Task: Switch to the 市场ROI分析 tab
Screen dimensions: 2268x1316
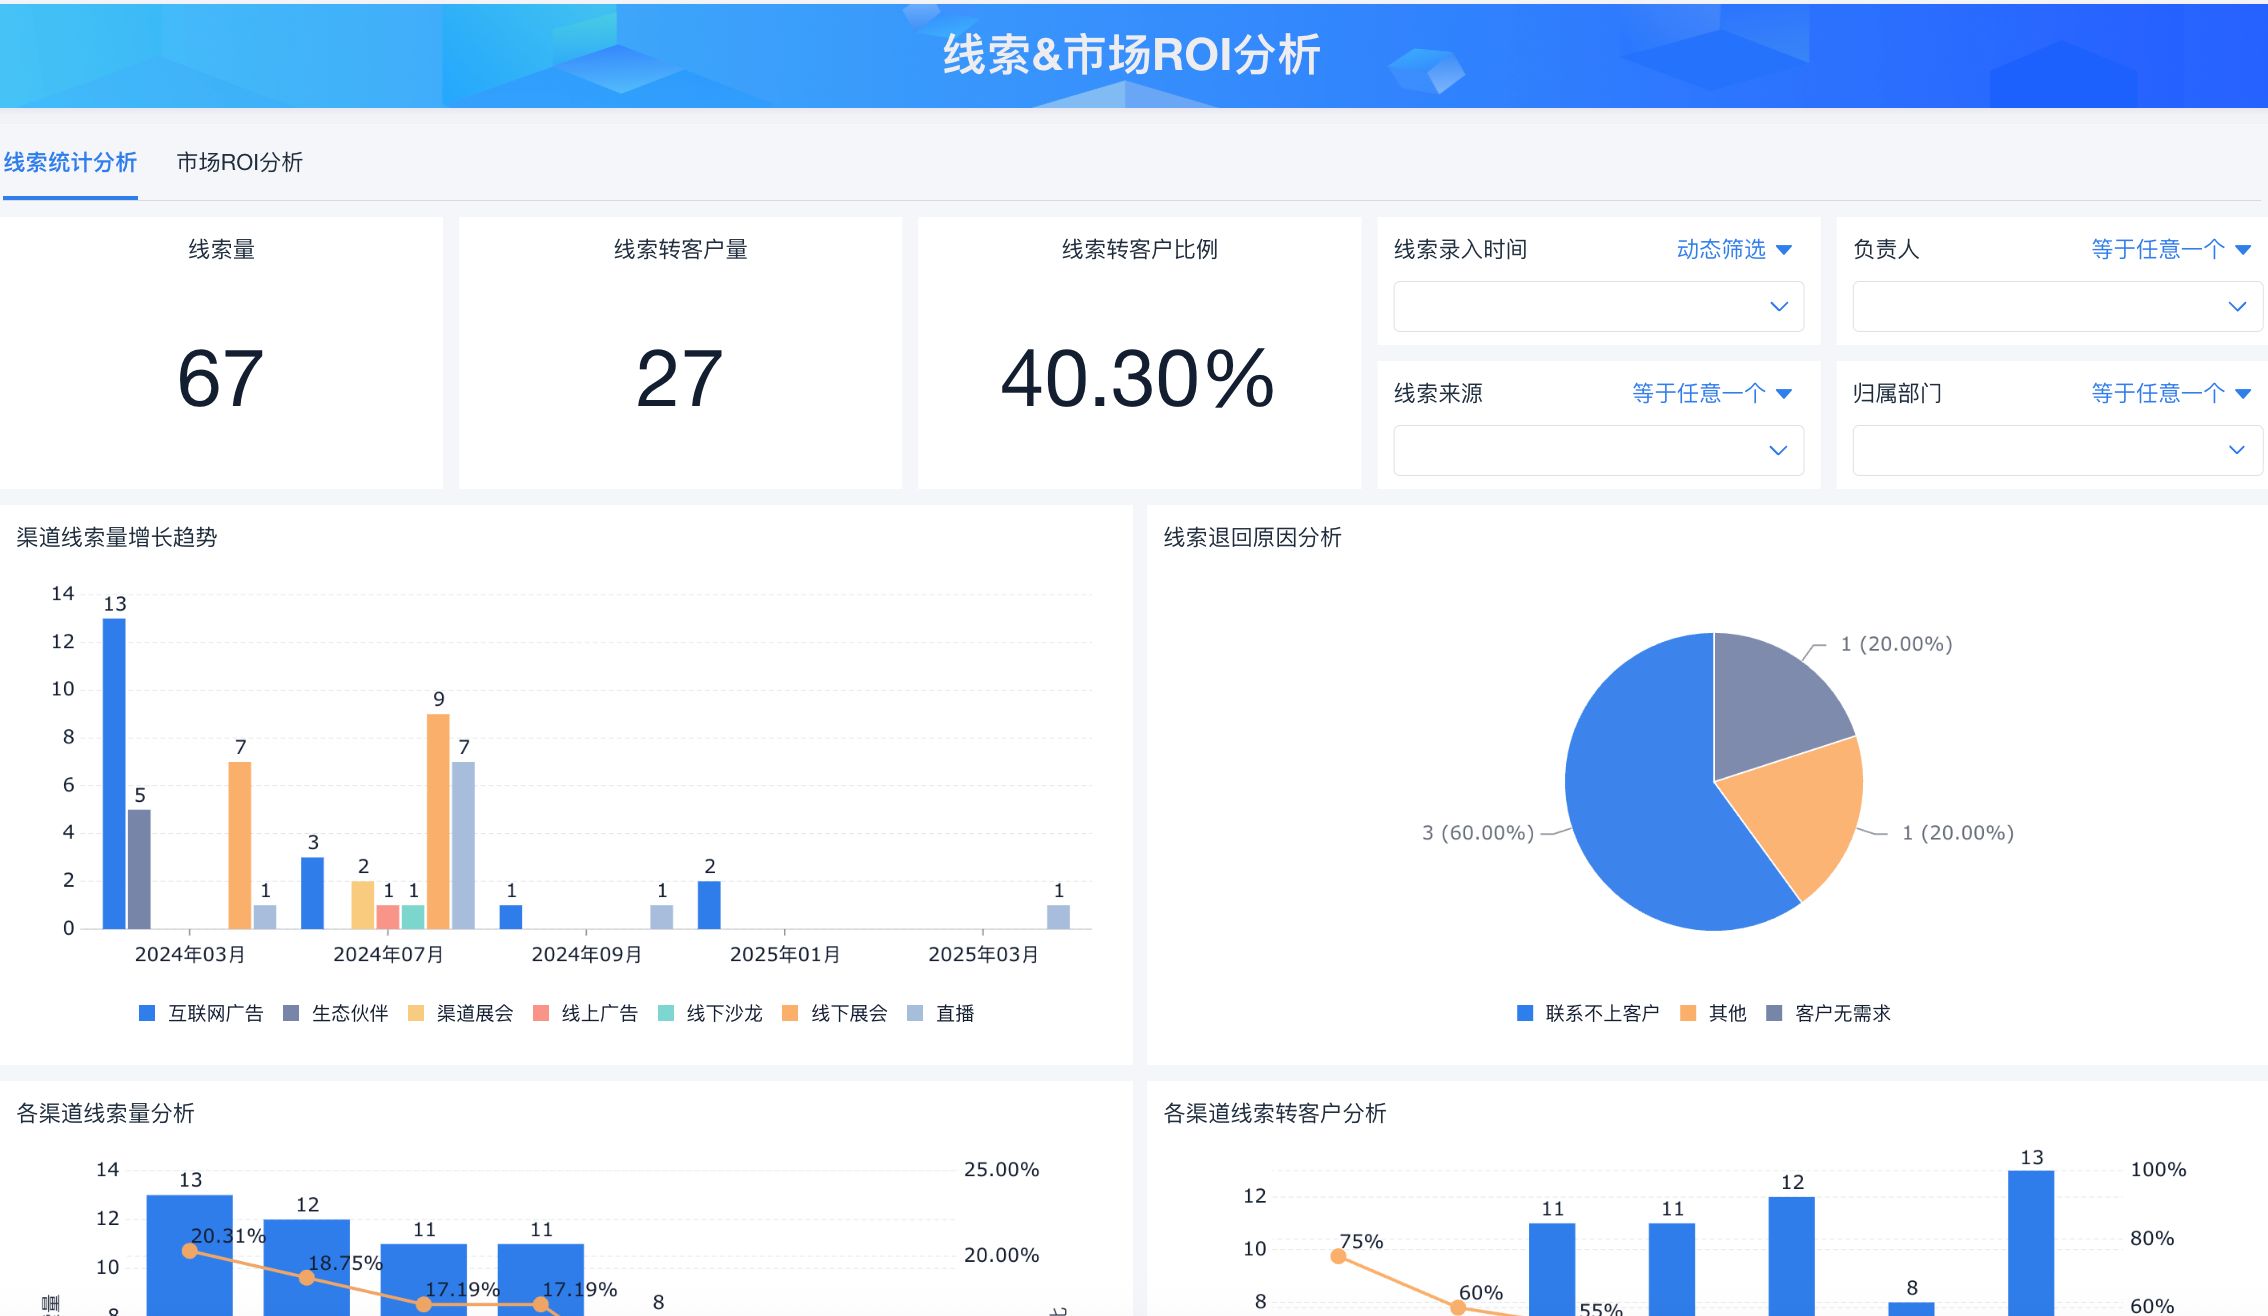Action: tap(239, 162)
